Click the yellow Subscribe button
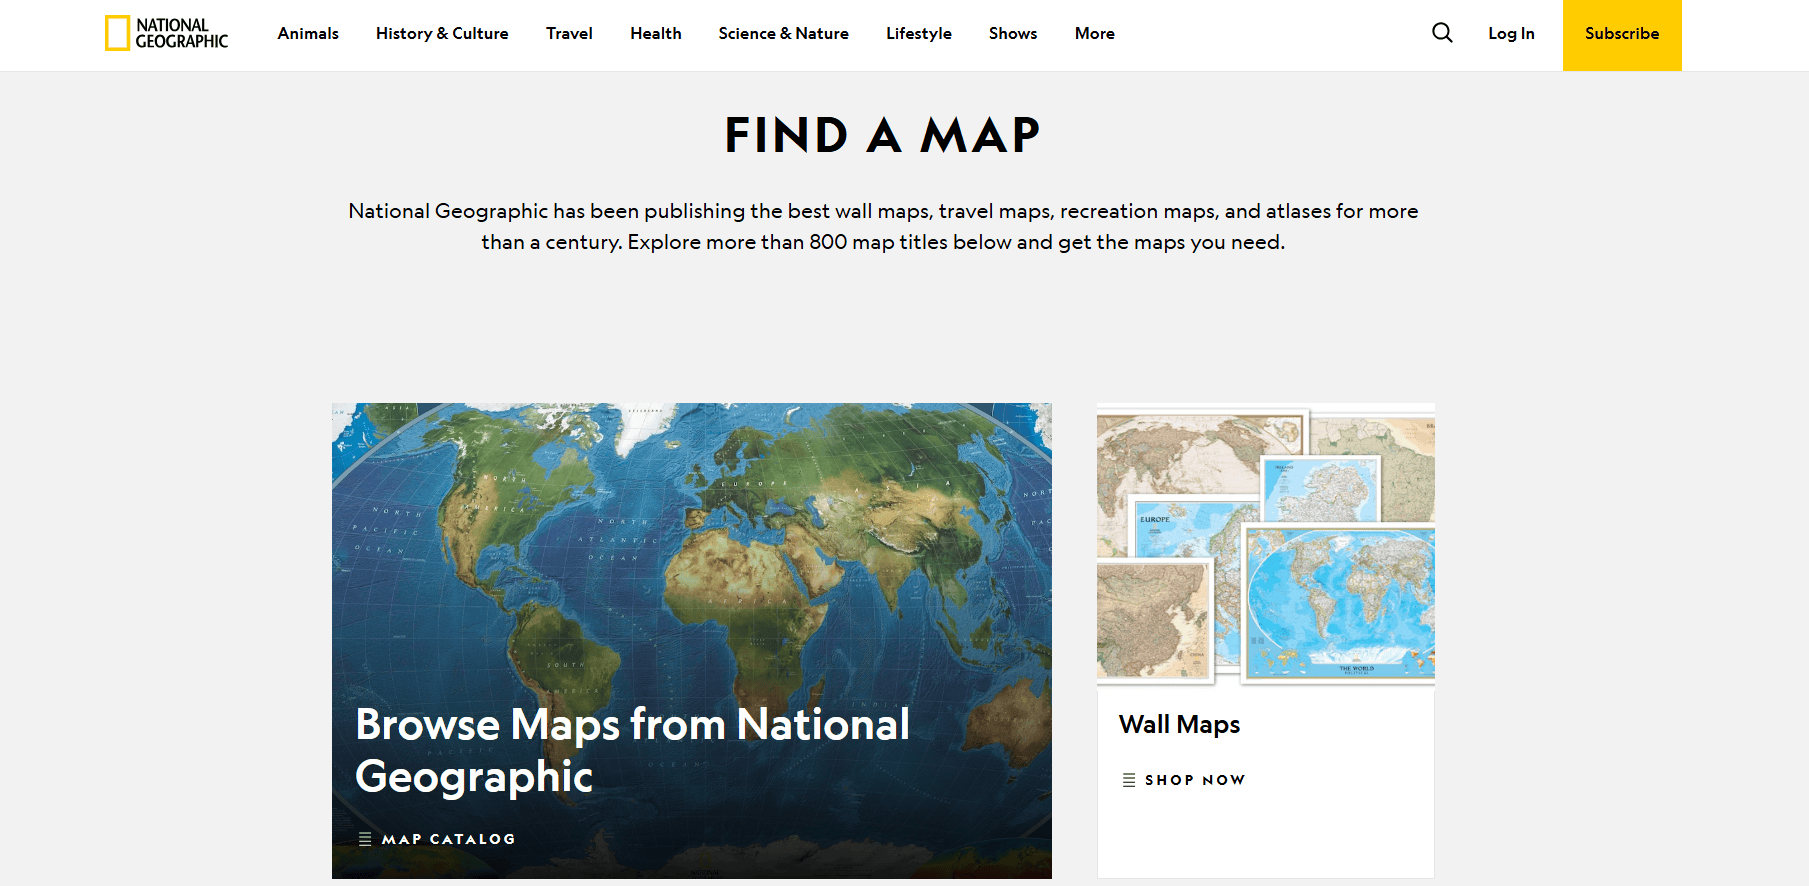Viewport: 1809px width, 886px height. pyautogui.click(x=1622, y=35)
